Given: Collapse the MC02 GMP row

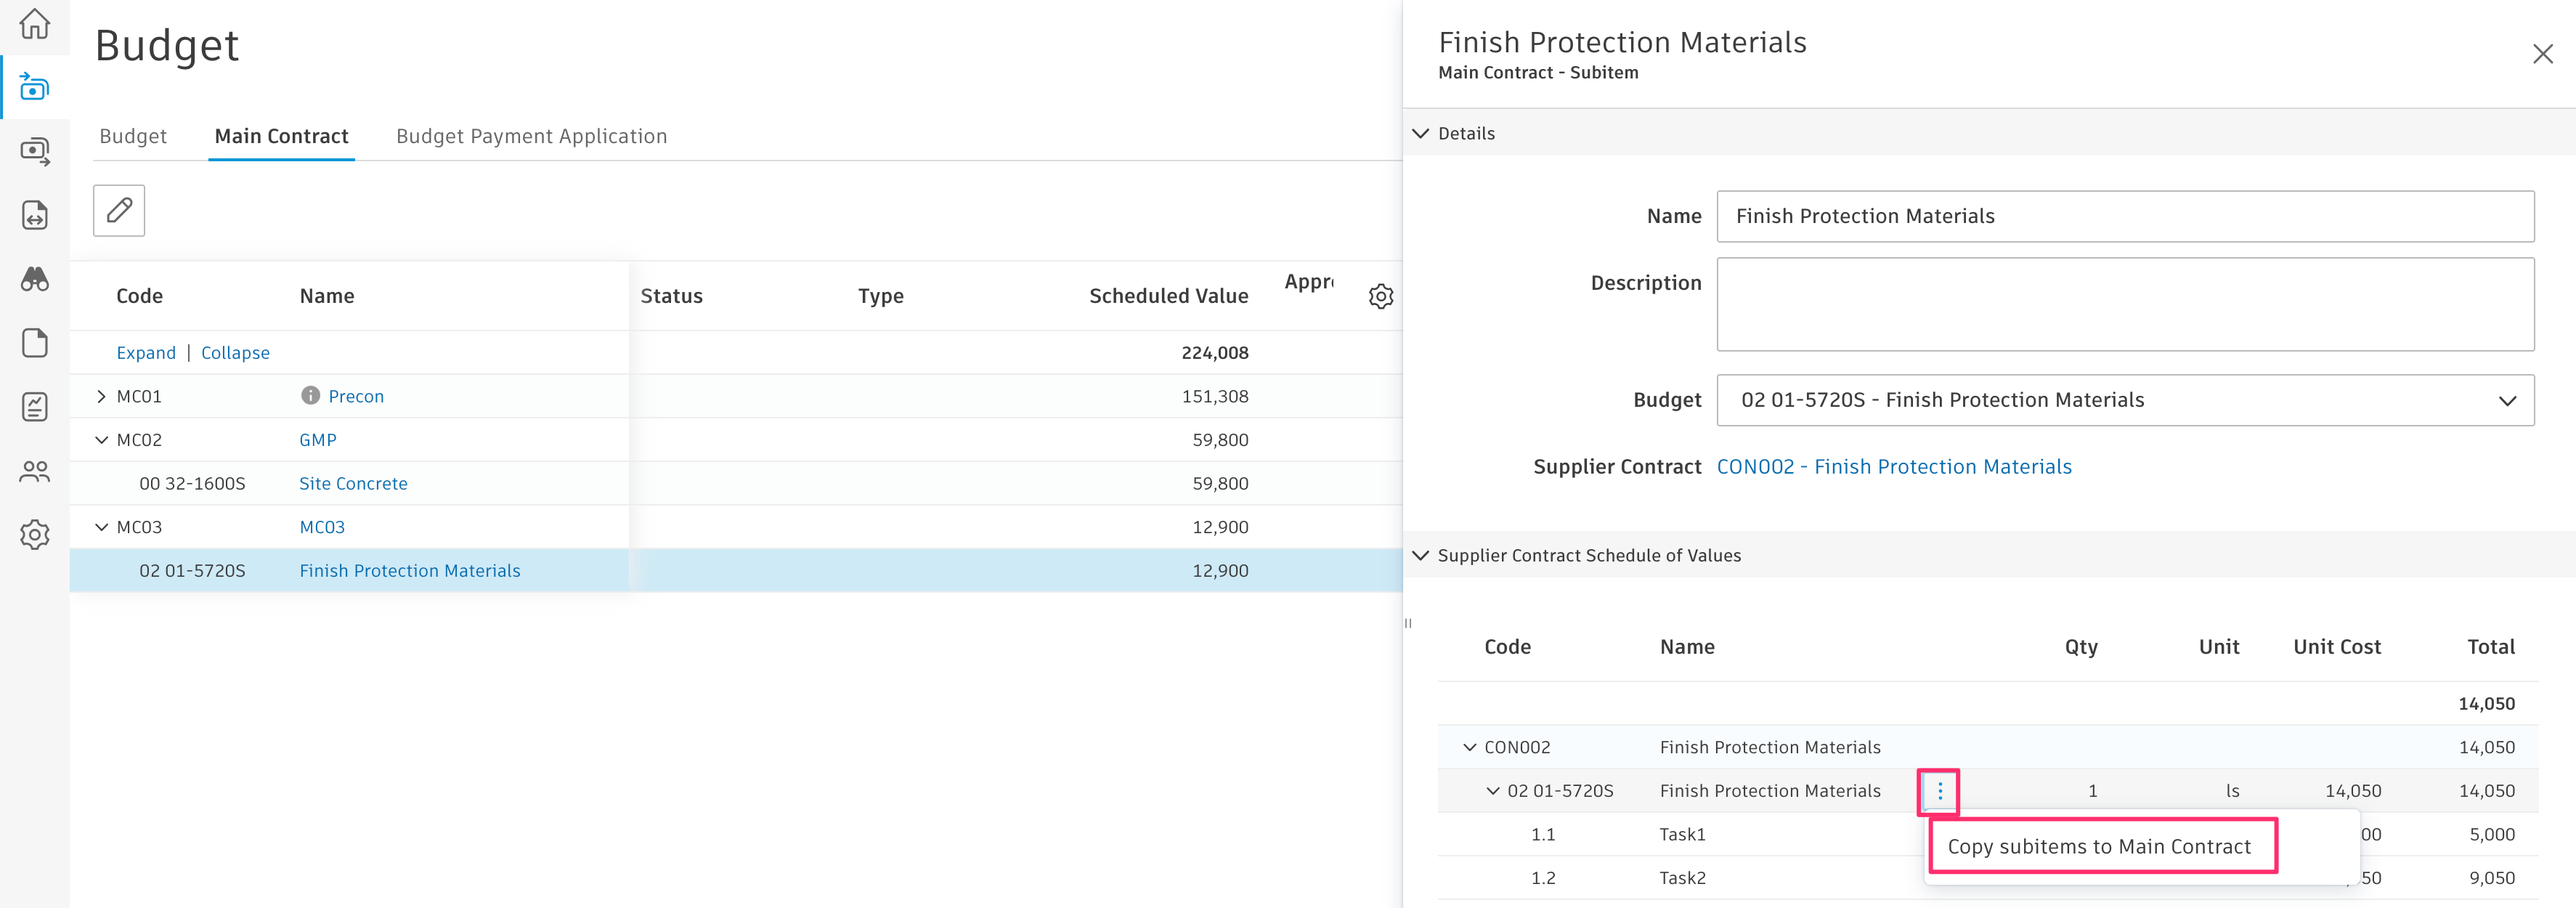Looking at the screenshot, I should 101,440.
